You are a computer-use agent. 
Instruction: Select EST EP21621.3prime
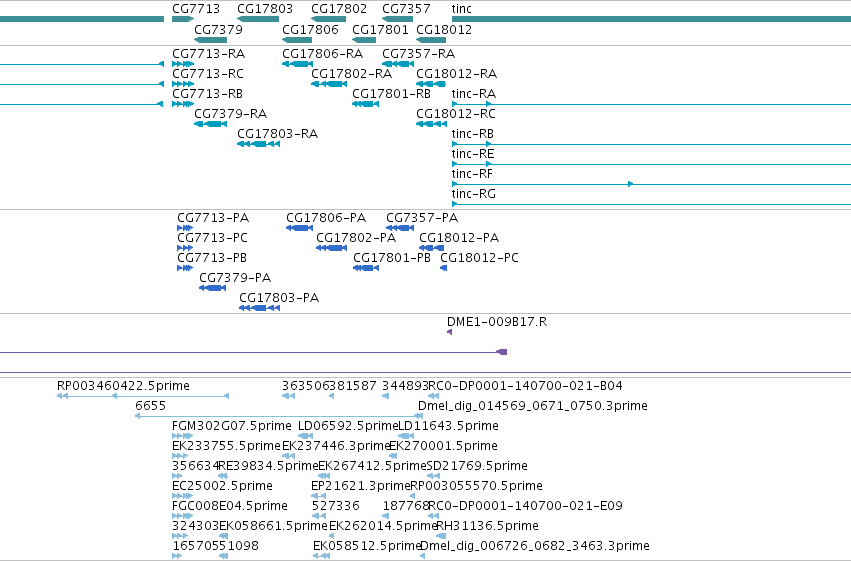319,496
